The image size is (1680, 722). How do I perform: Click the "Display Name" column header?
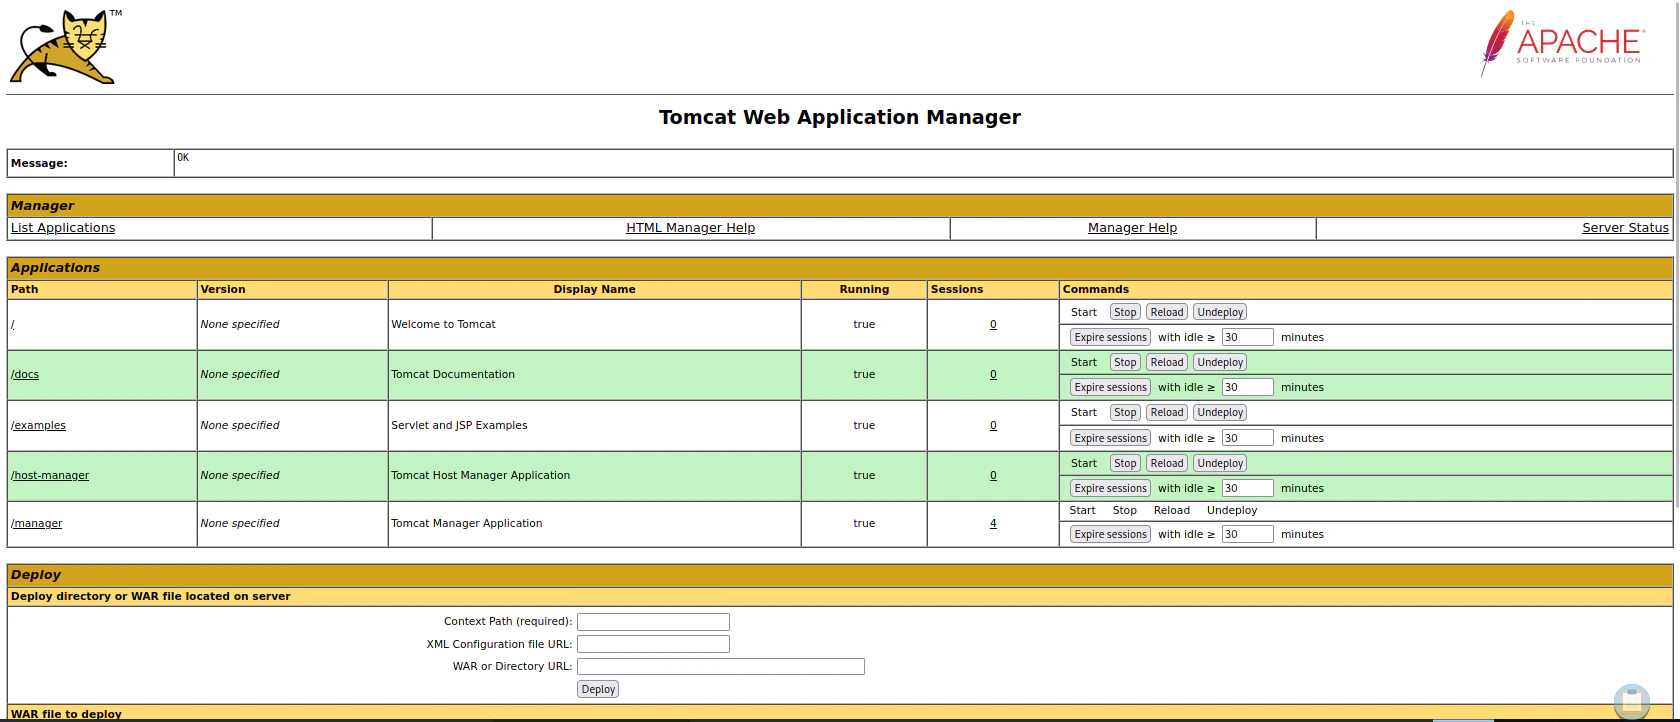click(x=594, y=290)
